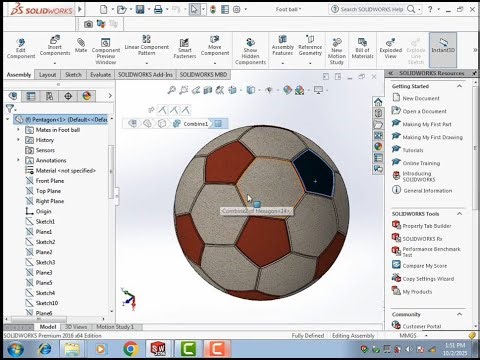The width and height of the screenshot is (480, 360).
Task: Open Chrome from the taskbar
Action: tap(131, 349)
